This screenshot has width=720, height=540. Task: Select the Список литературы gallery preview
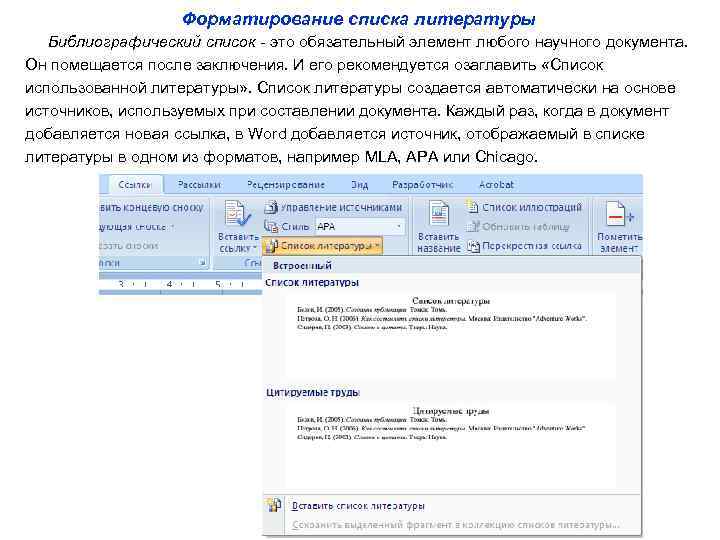450,335
